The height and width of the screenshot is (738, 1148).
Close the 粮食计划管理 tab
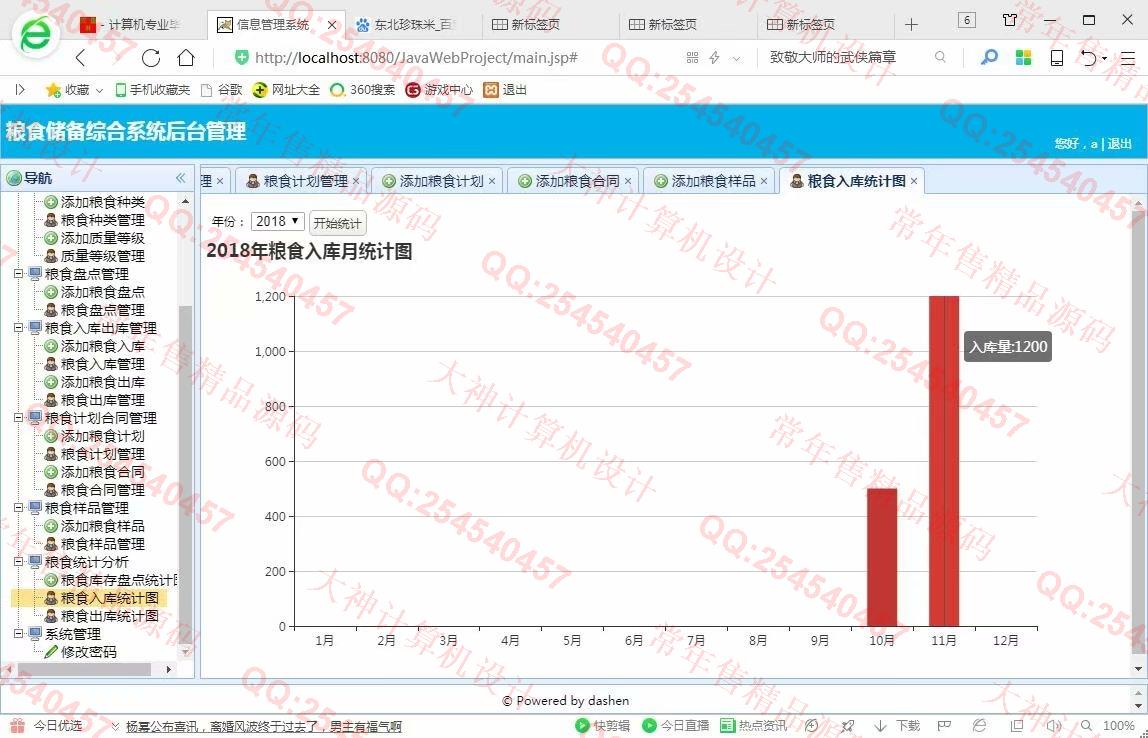356,181
